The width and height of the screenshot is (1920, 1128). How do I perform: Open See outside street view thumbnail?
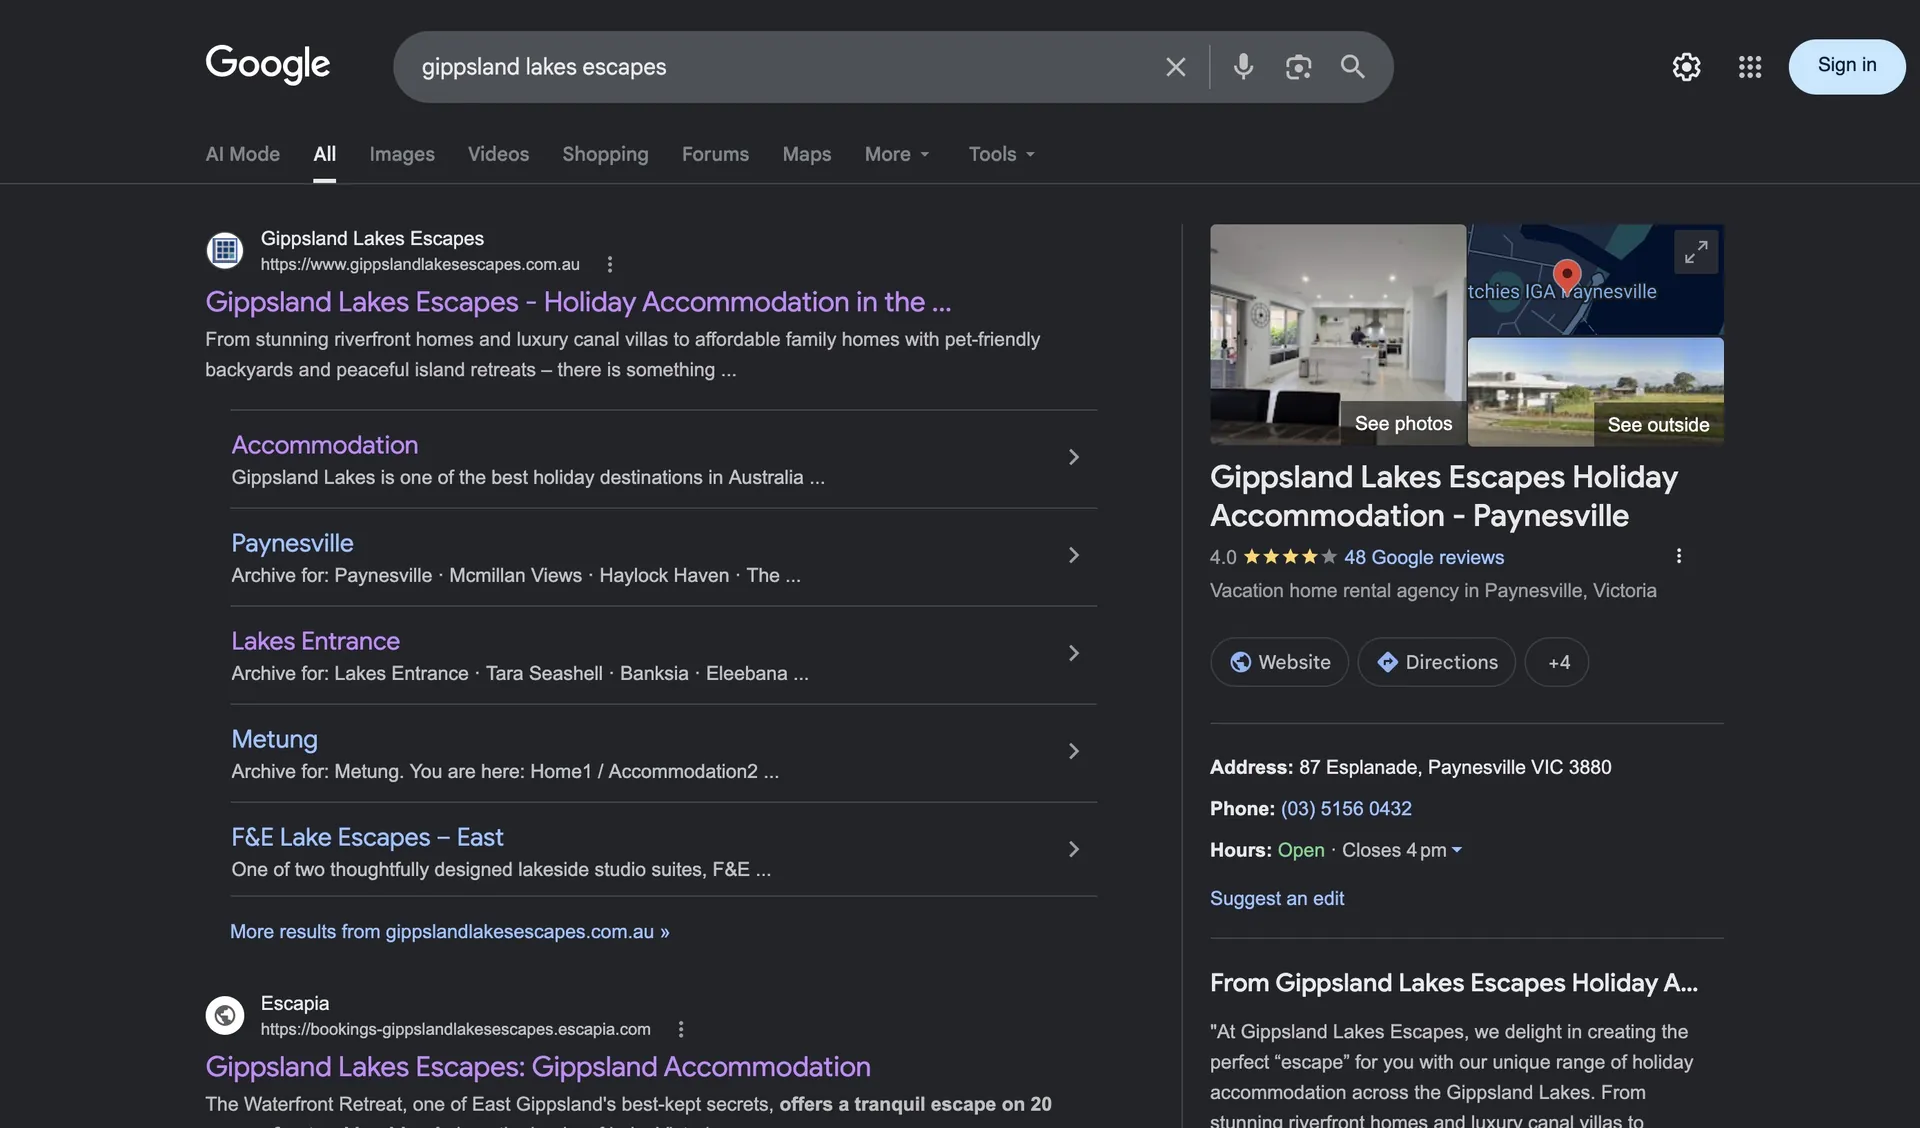[x=1595, y=391]
